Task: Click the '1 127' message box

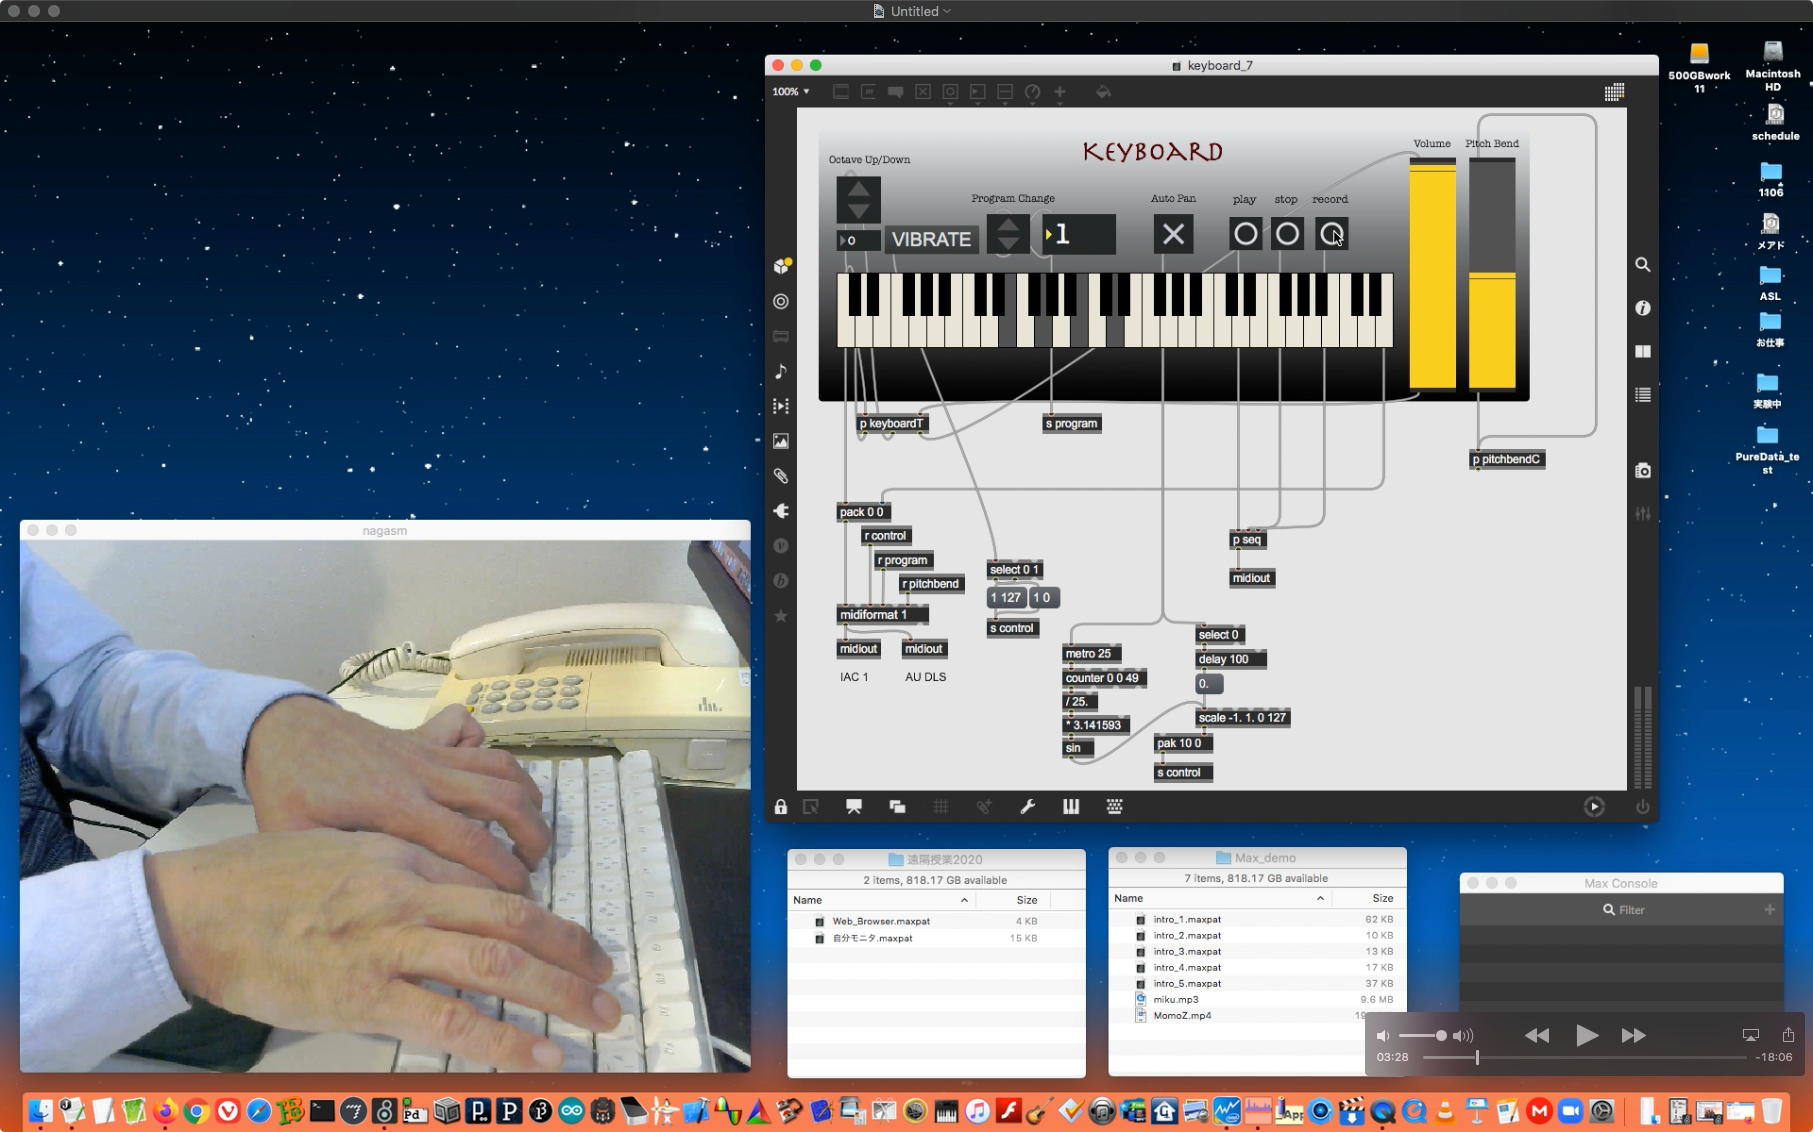Action: point(1006,598)
